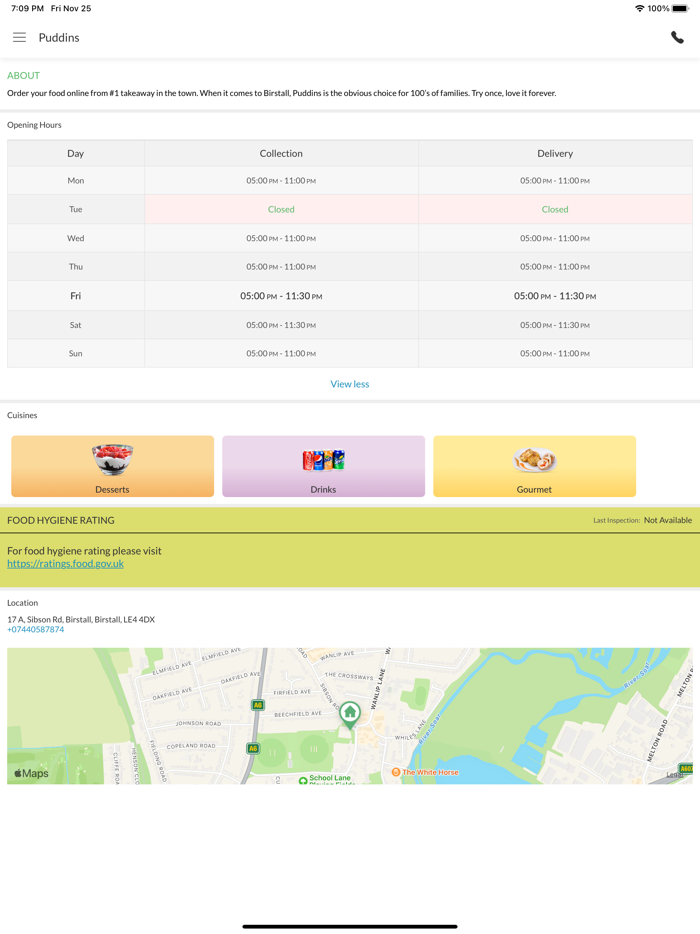Open the ratings.food.gov.uk link

[66, 563]
